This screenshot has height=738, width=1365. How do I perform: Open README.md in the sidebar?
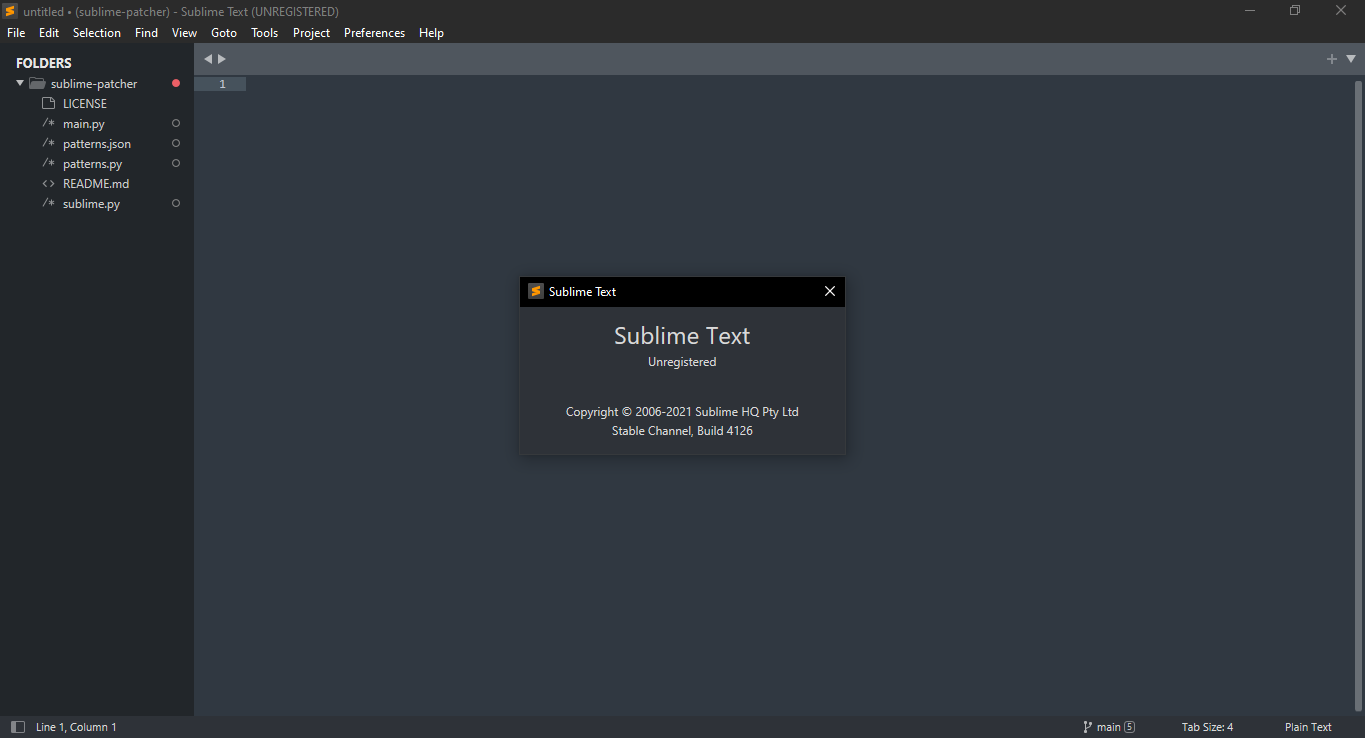tap(96, 184)
